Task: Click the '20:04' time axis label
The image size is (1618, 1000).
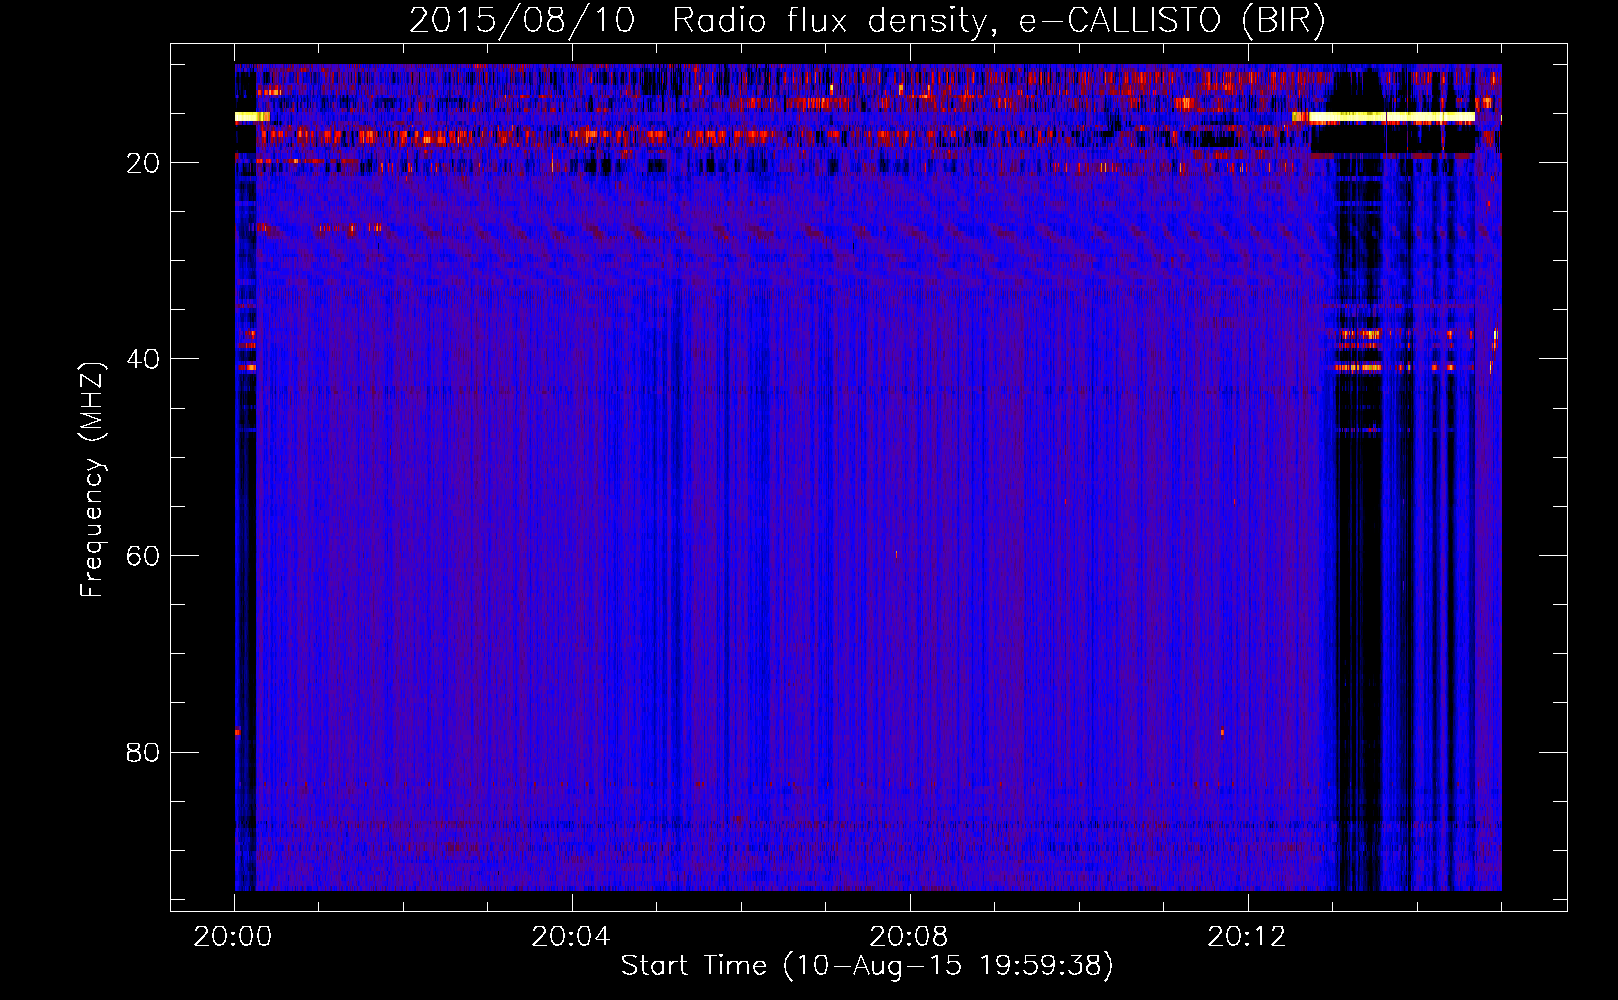Action: point(571,937)
